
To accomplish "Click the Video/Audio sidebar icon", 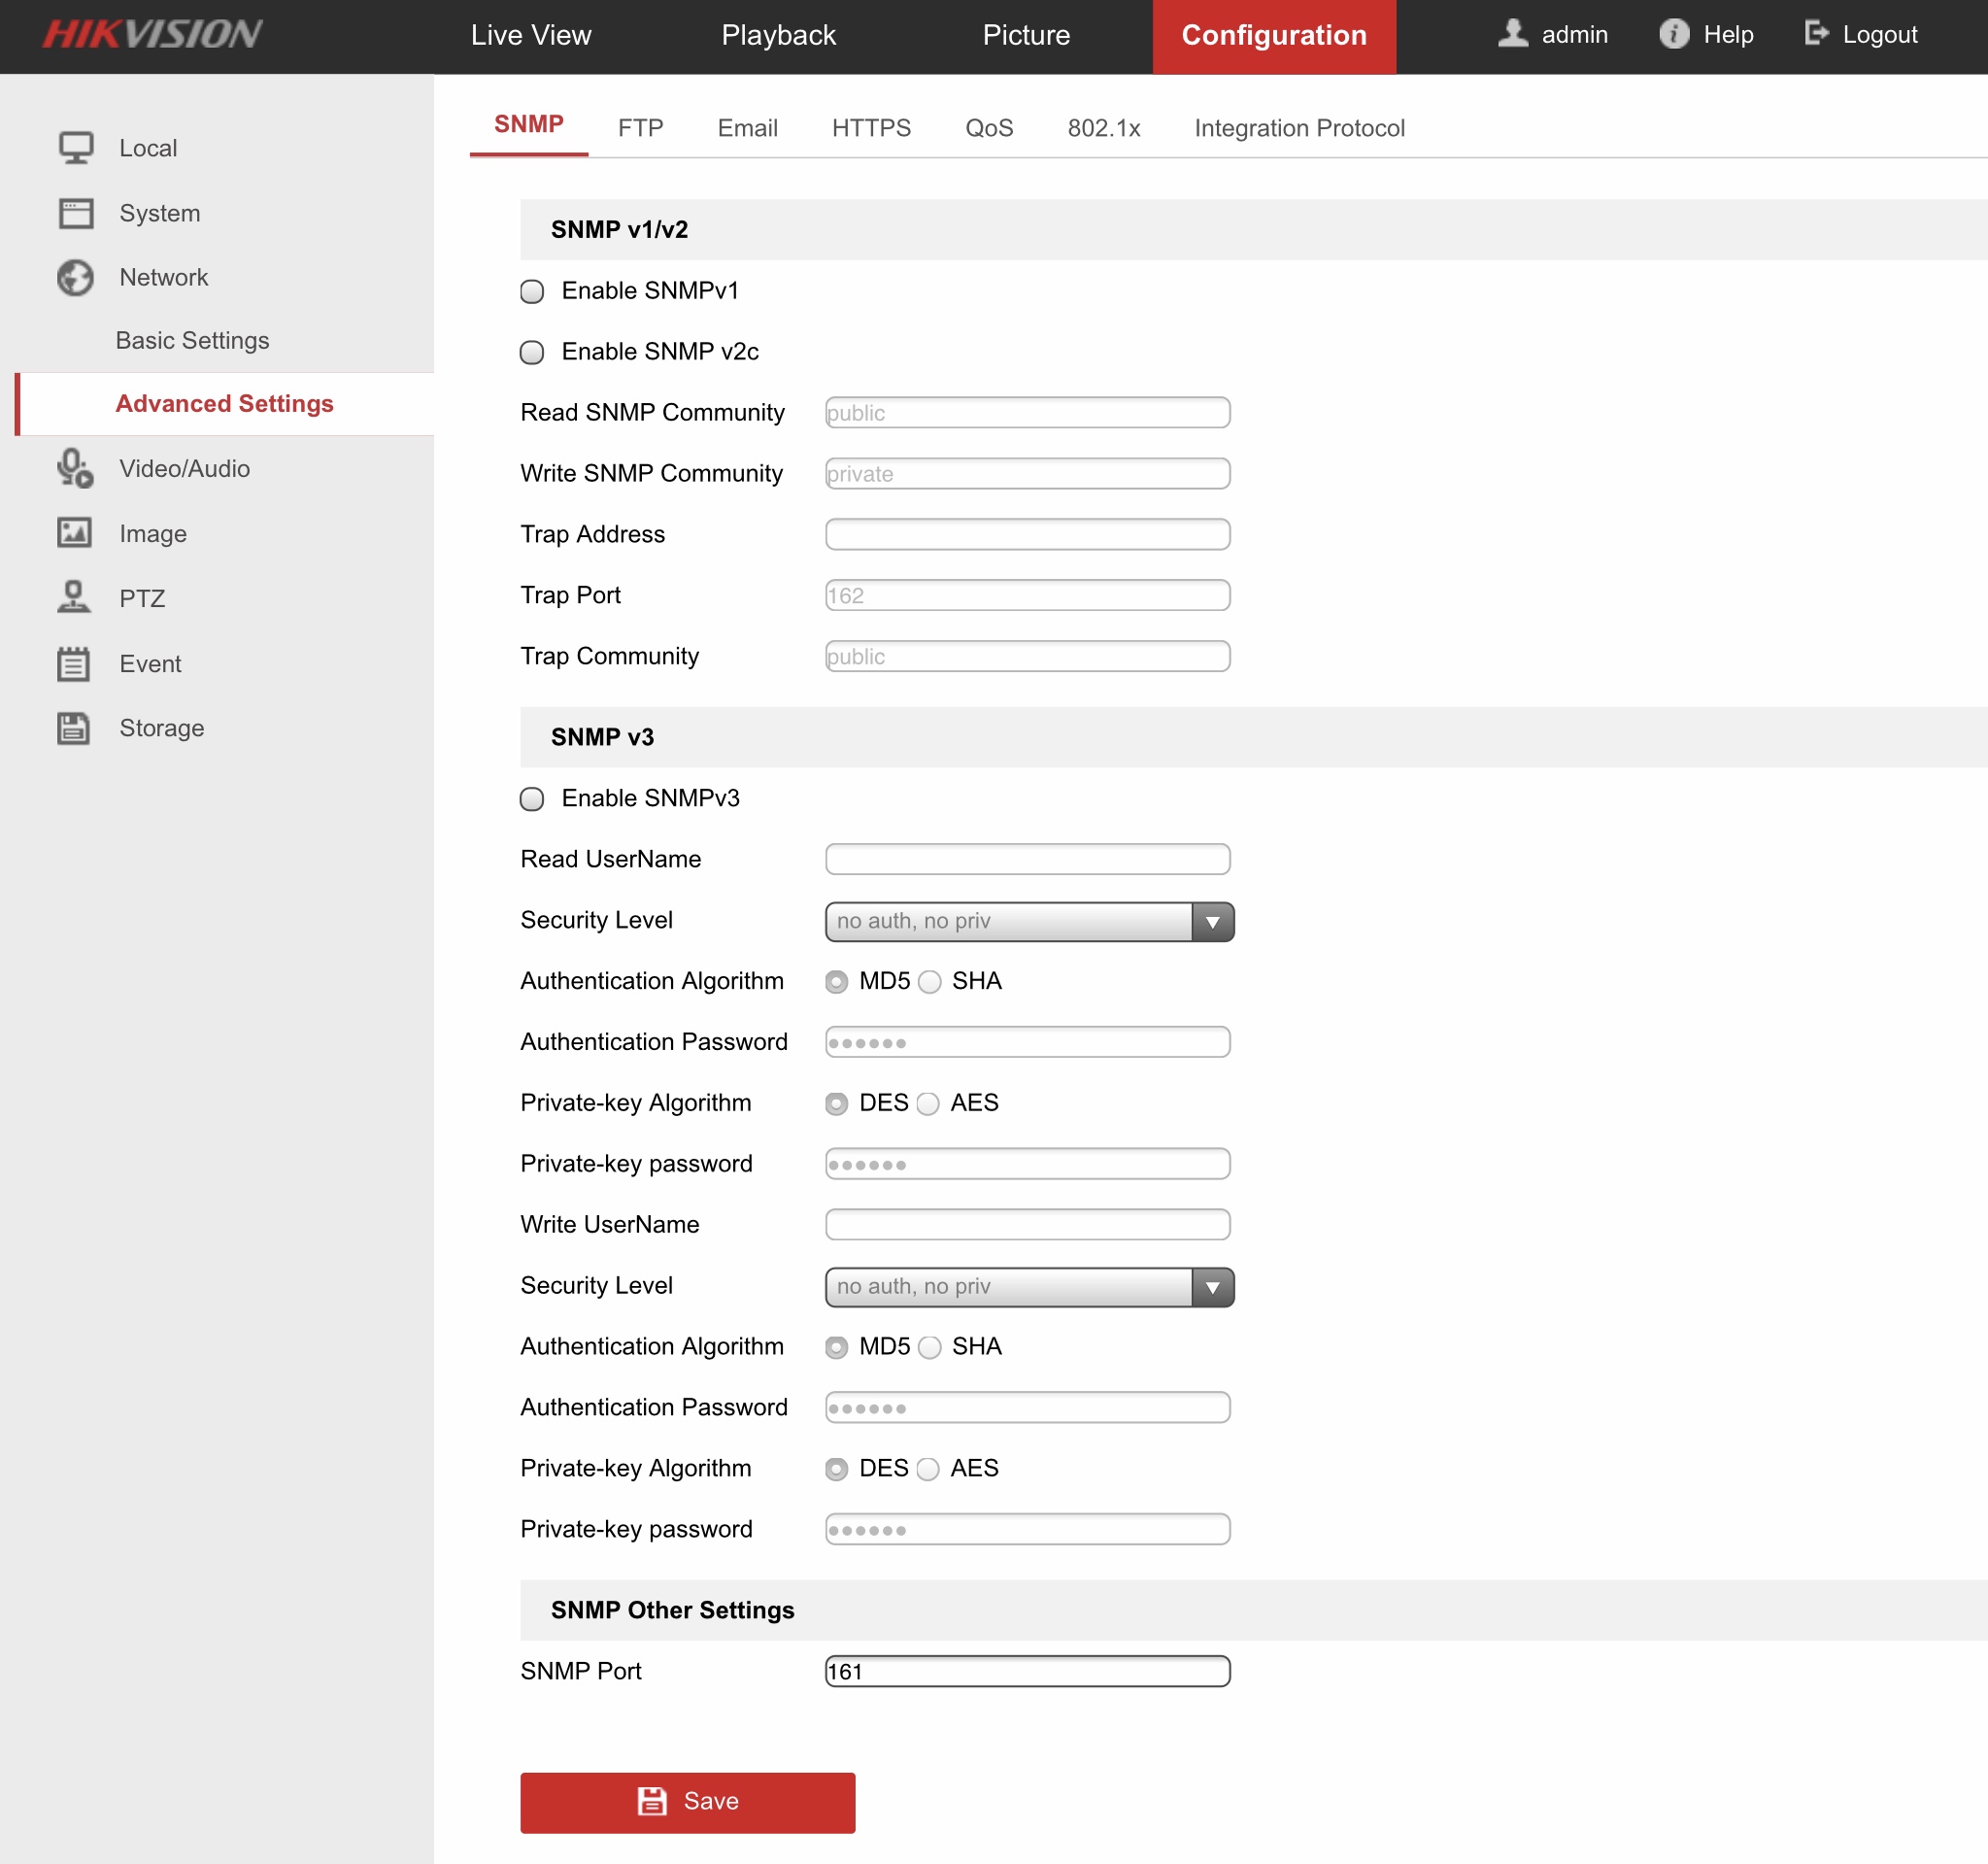I will coord(74,469).
